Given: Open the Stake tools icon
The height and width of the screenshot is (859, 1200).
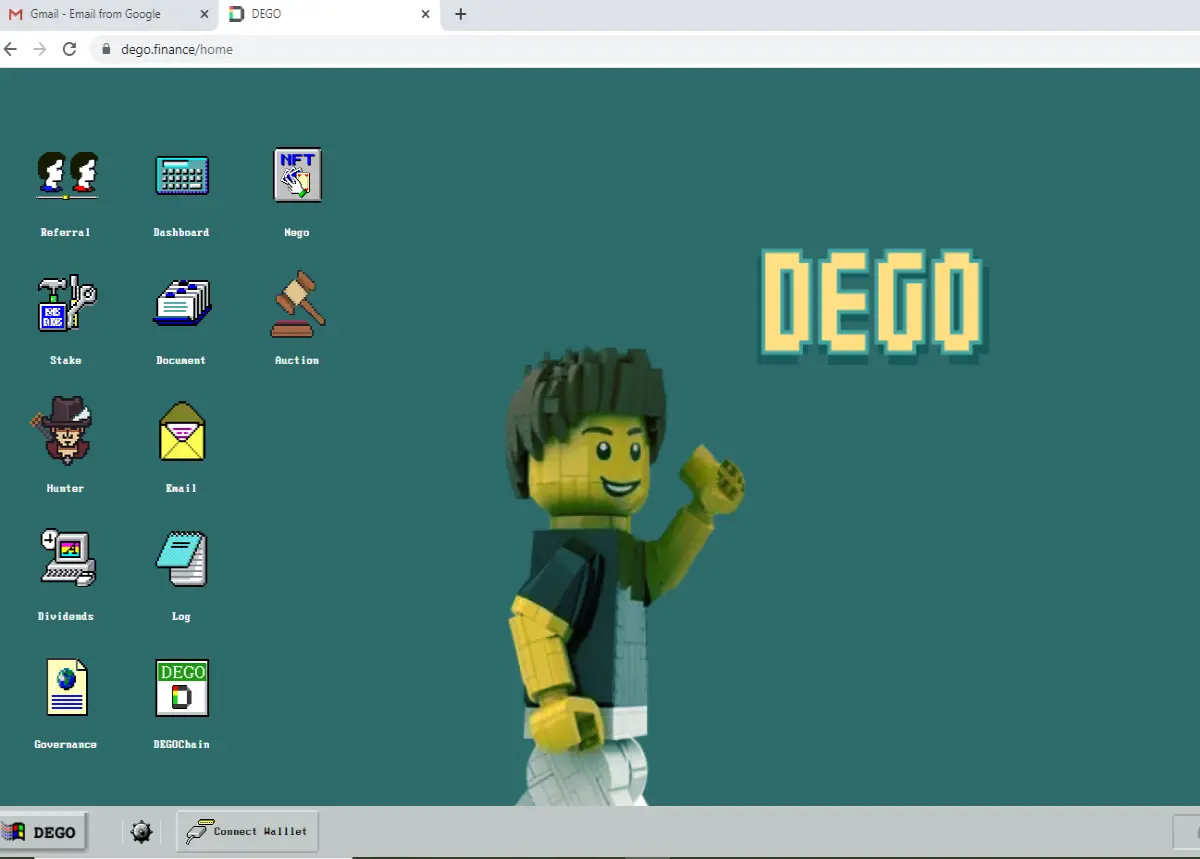Looking at the screenshot, I should 66,303.
